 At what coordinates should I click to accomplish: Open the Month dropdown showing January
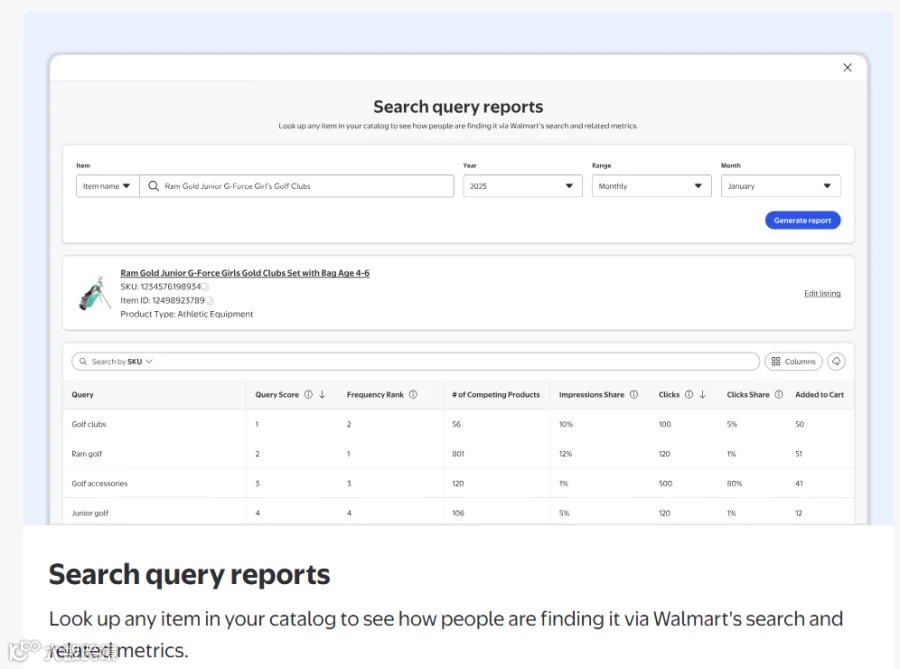click(781, 186)
